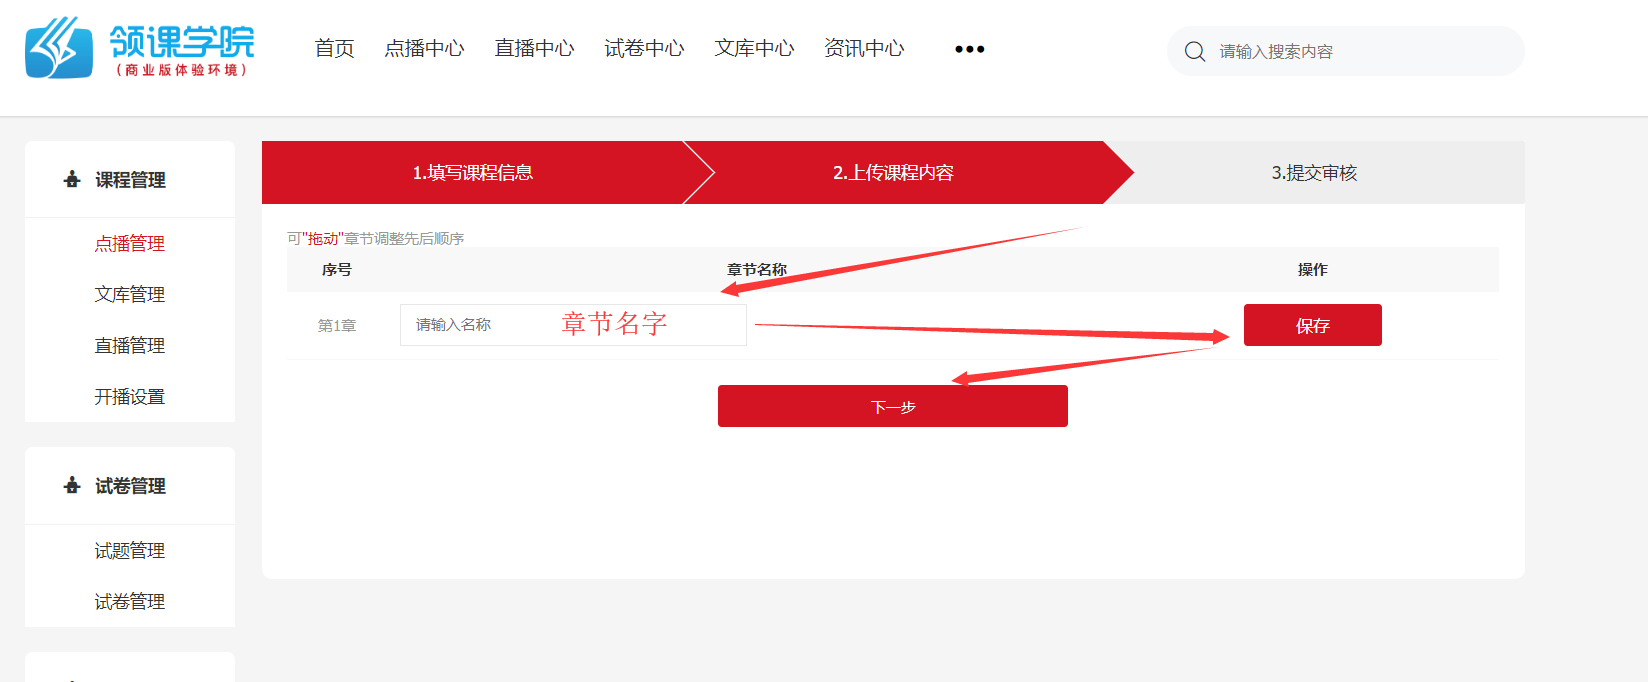Image resolution: width=1648 pixels, height=682 pixels.
Task: Expand the three-dot more navigation menu
Action: (x=969, y=49)
